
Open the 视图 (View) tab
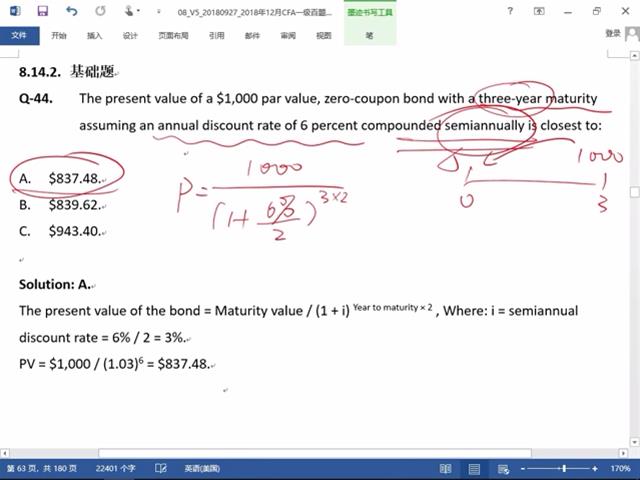324,36
